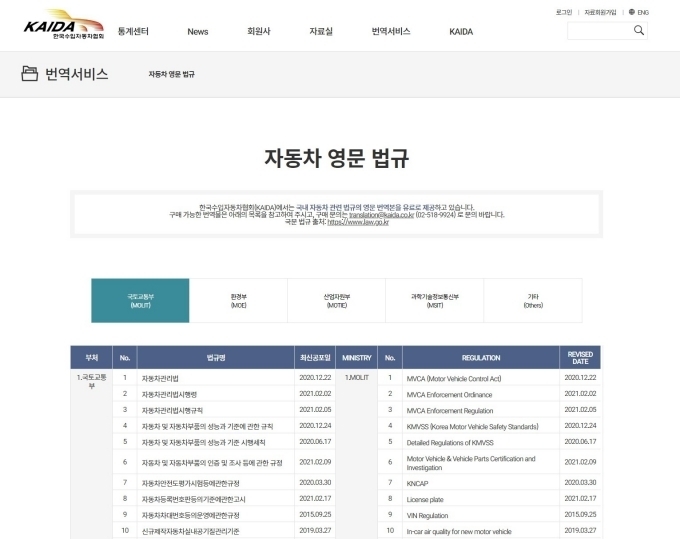Open the News menu
This screenshot has width=680, height=539.
(198, 32)
